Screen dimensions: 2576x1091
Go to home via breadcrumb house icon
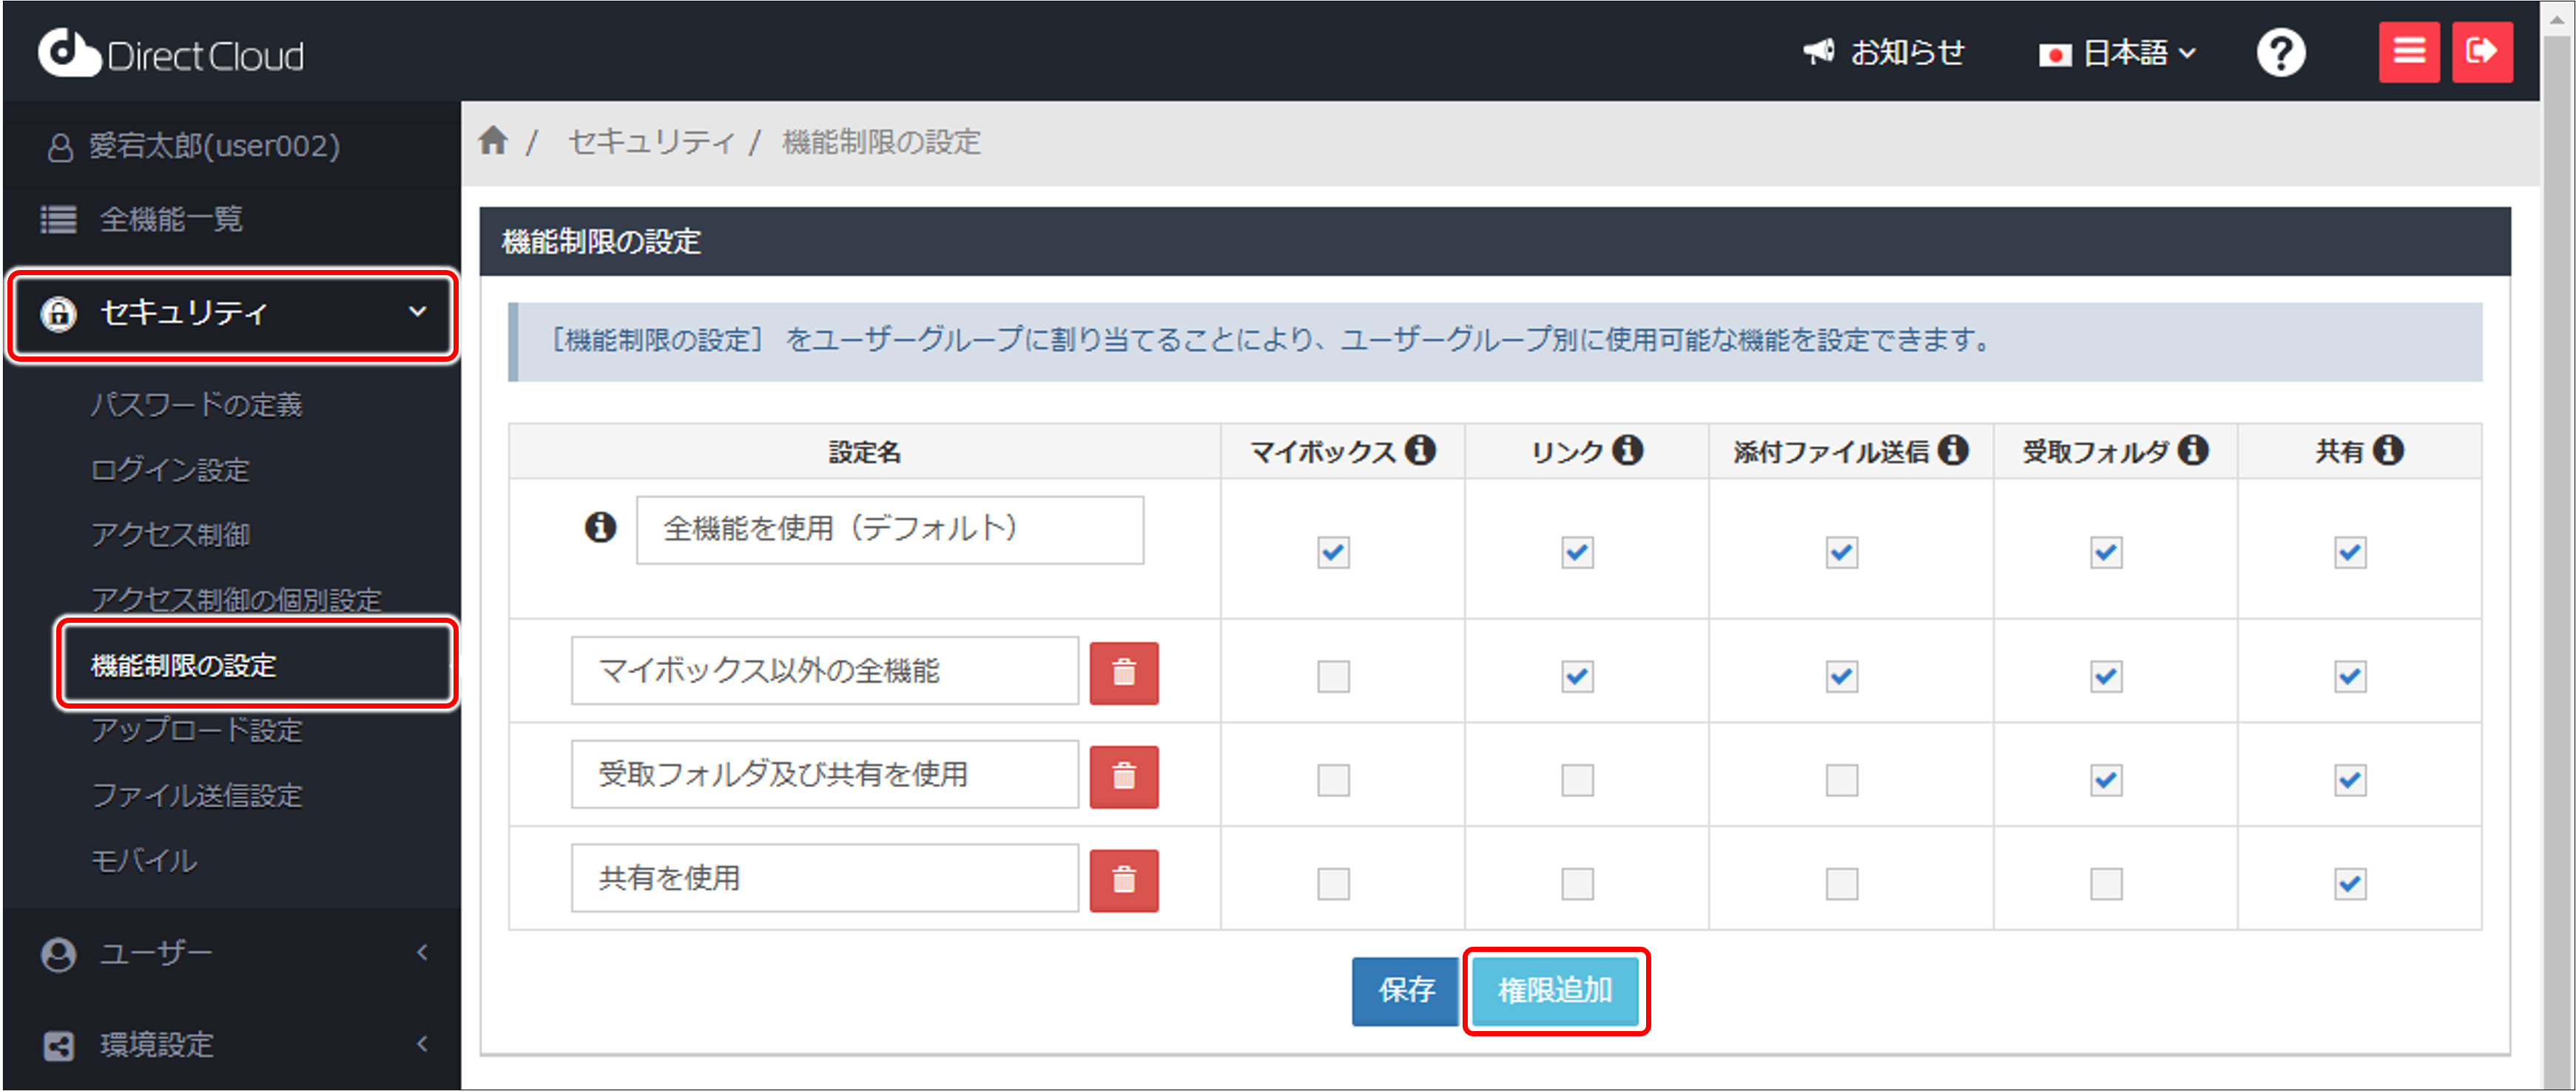tap(493, 140)
